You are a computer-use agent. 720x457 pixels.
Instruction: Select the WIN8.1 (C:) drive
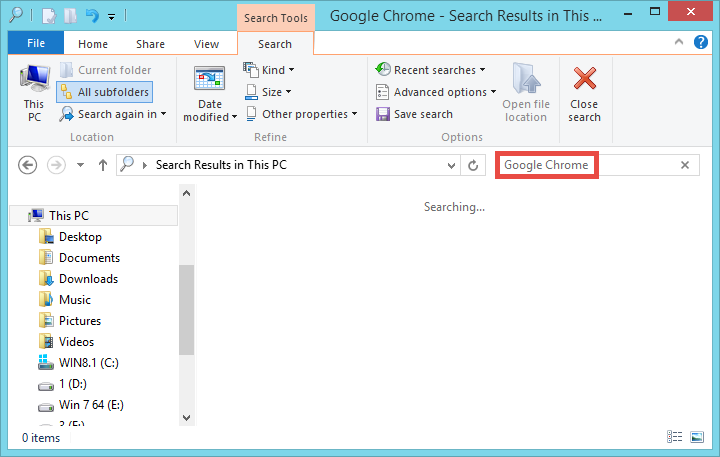(79, 363)
